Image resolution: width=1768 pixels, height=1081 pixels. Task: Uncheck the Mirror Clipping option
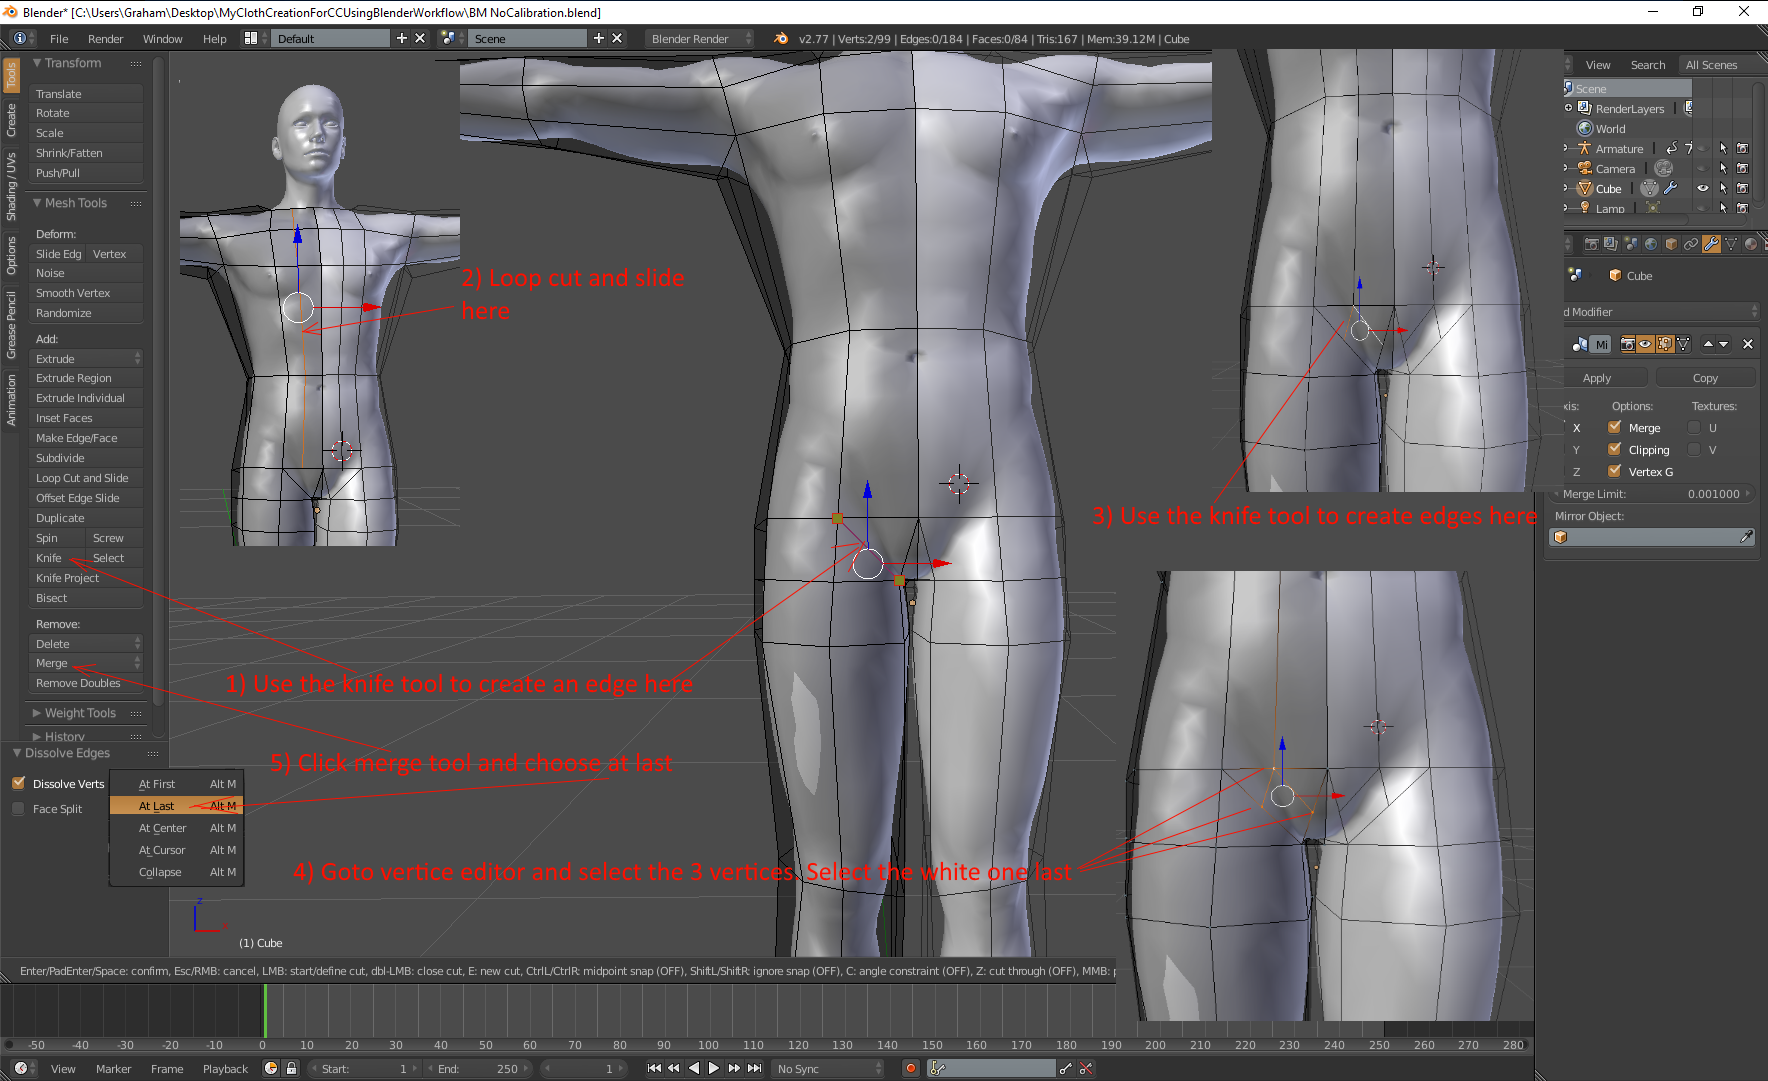pos(1614,449)
